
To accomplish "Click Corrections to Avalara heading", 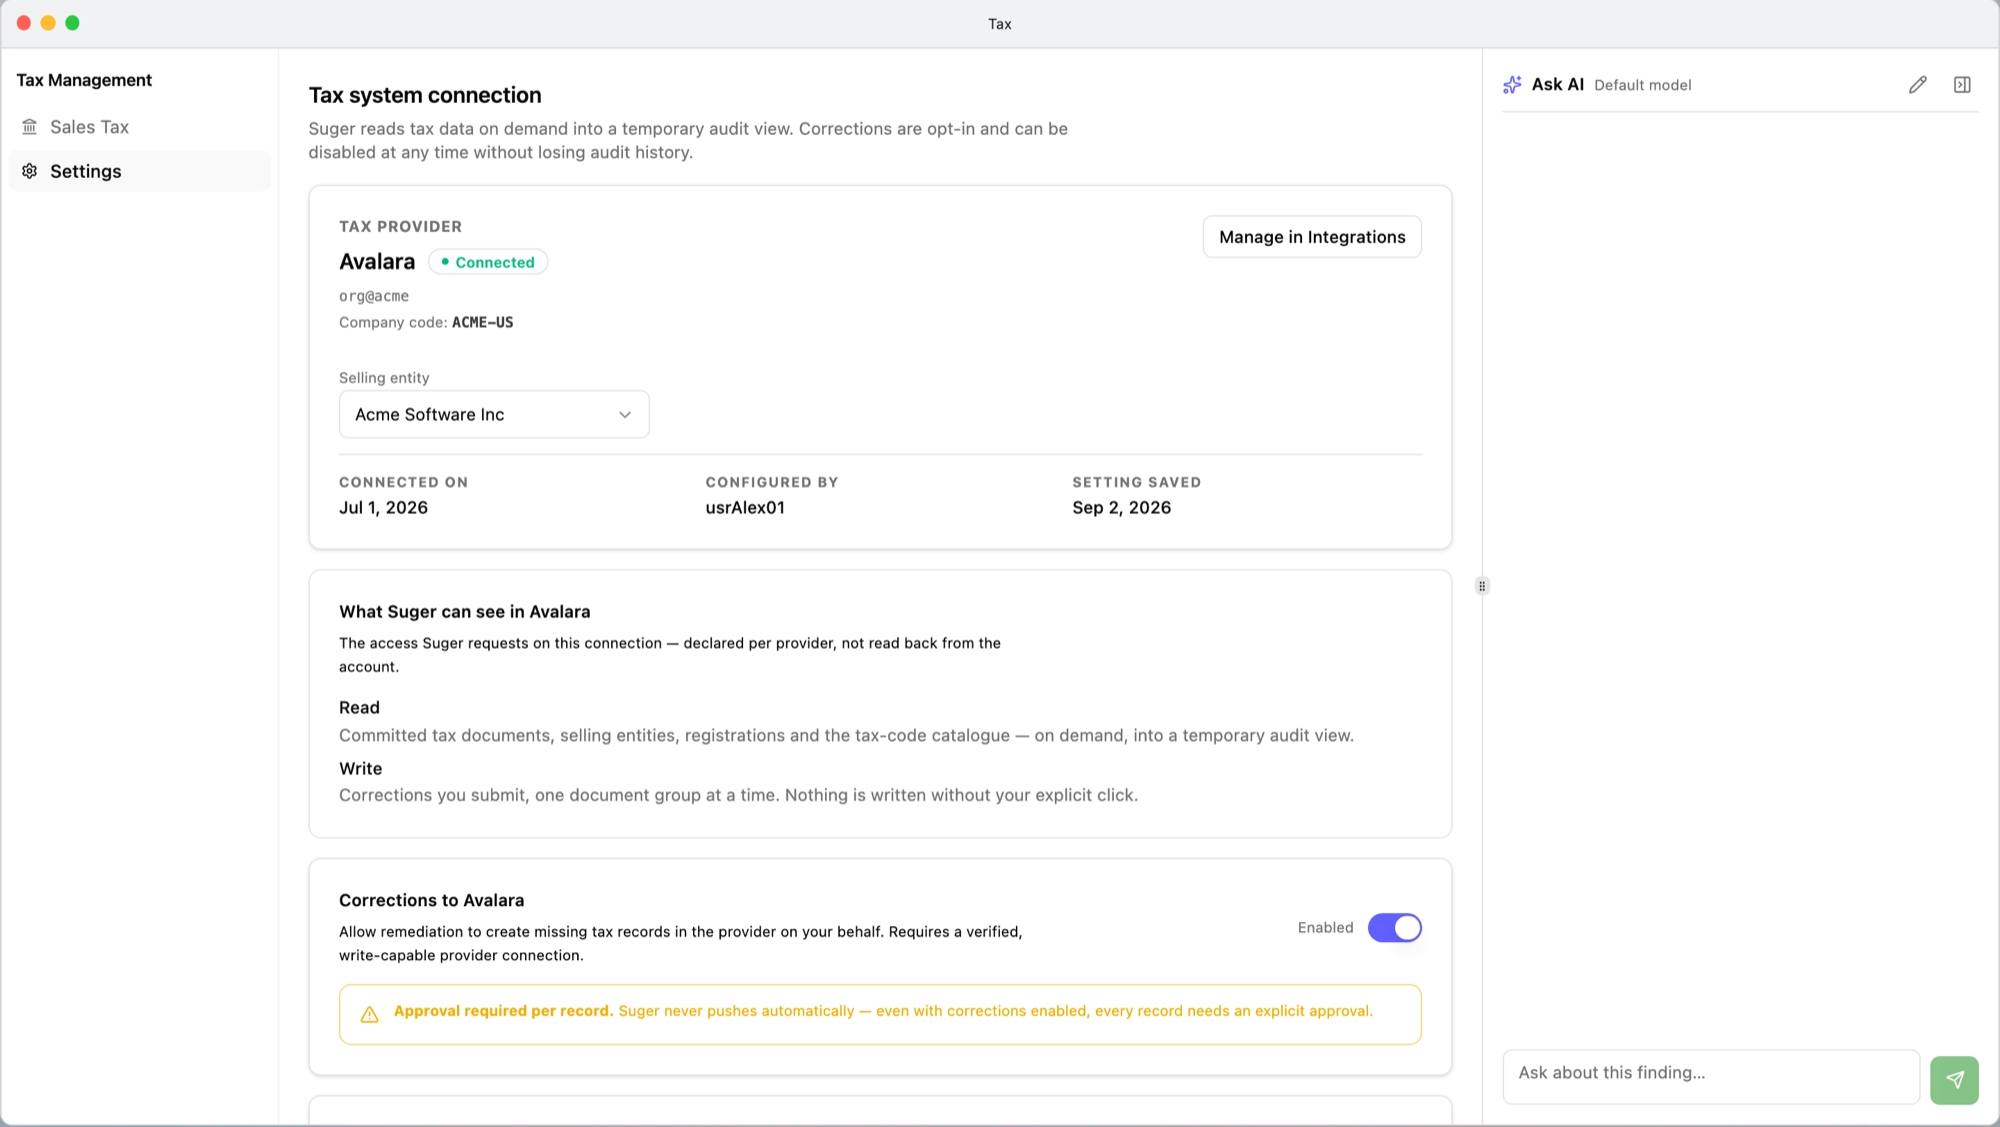I will click(431, 900).
